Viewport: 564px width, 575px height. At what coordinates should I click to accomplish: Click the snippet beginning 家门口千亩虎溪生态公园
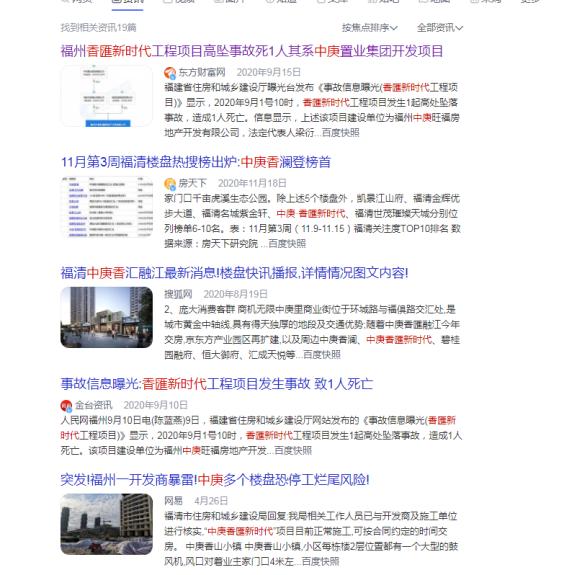[312, 221]
